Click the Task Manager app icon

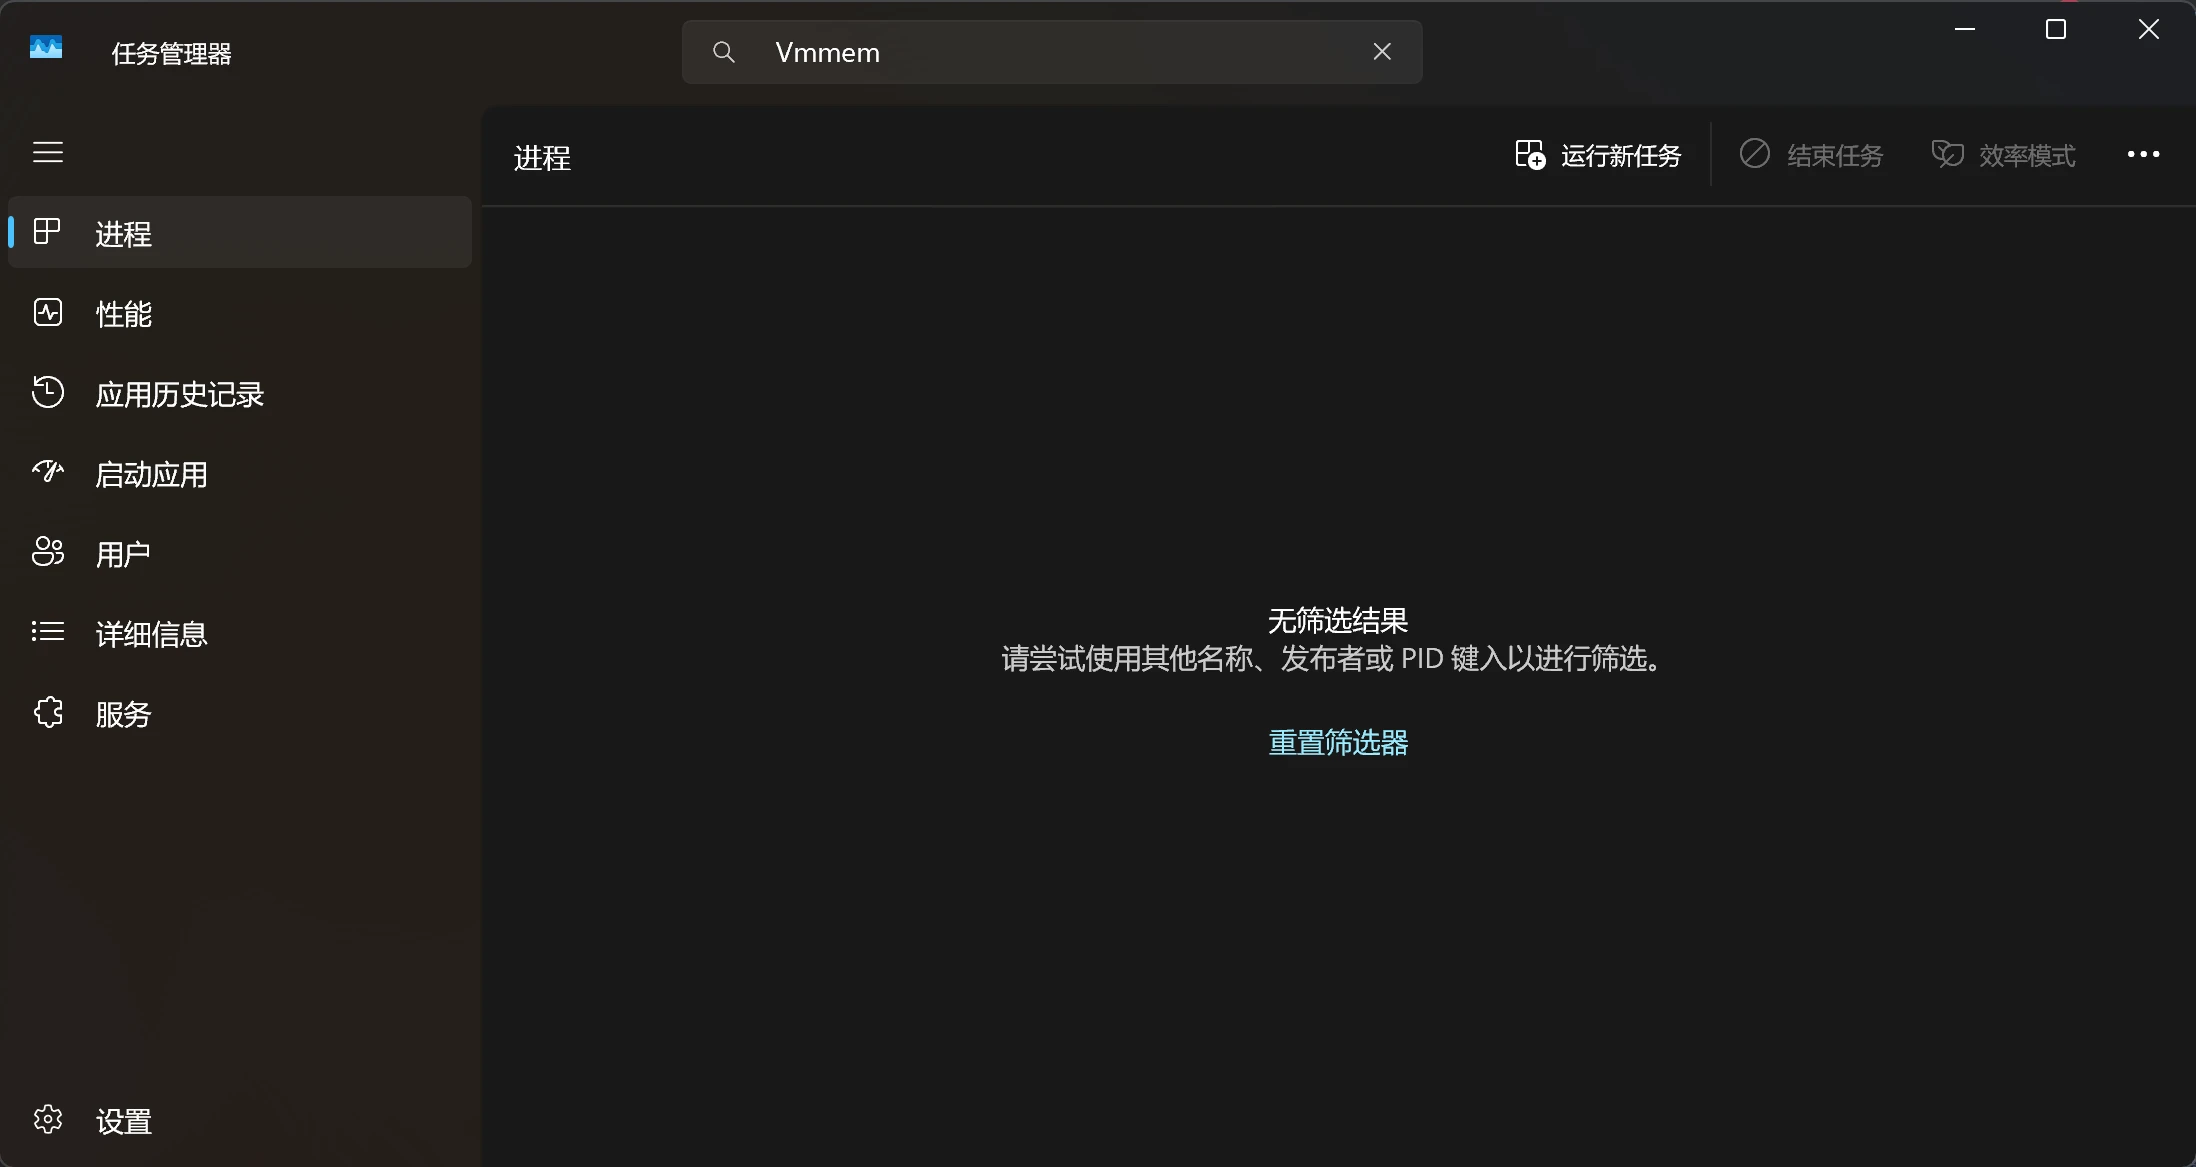[46, 48]
